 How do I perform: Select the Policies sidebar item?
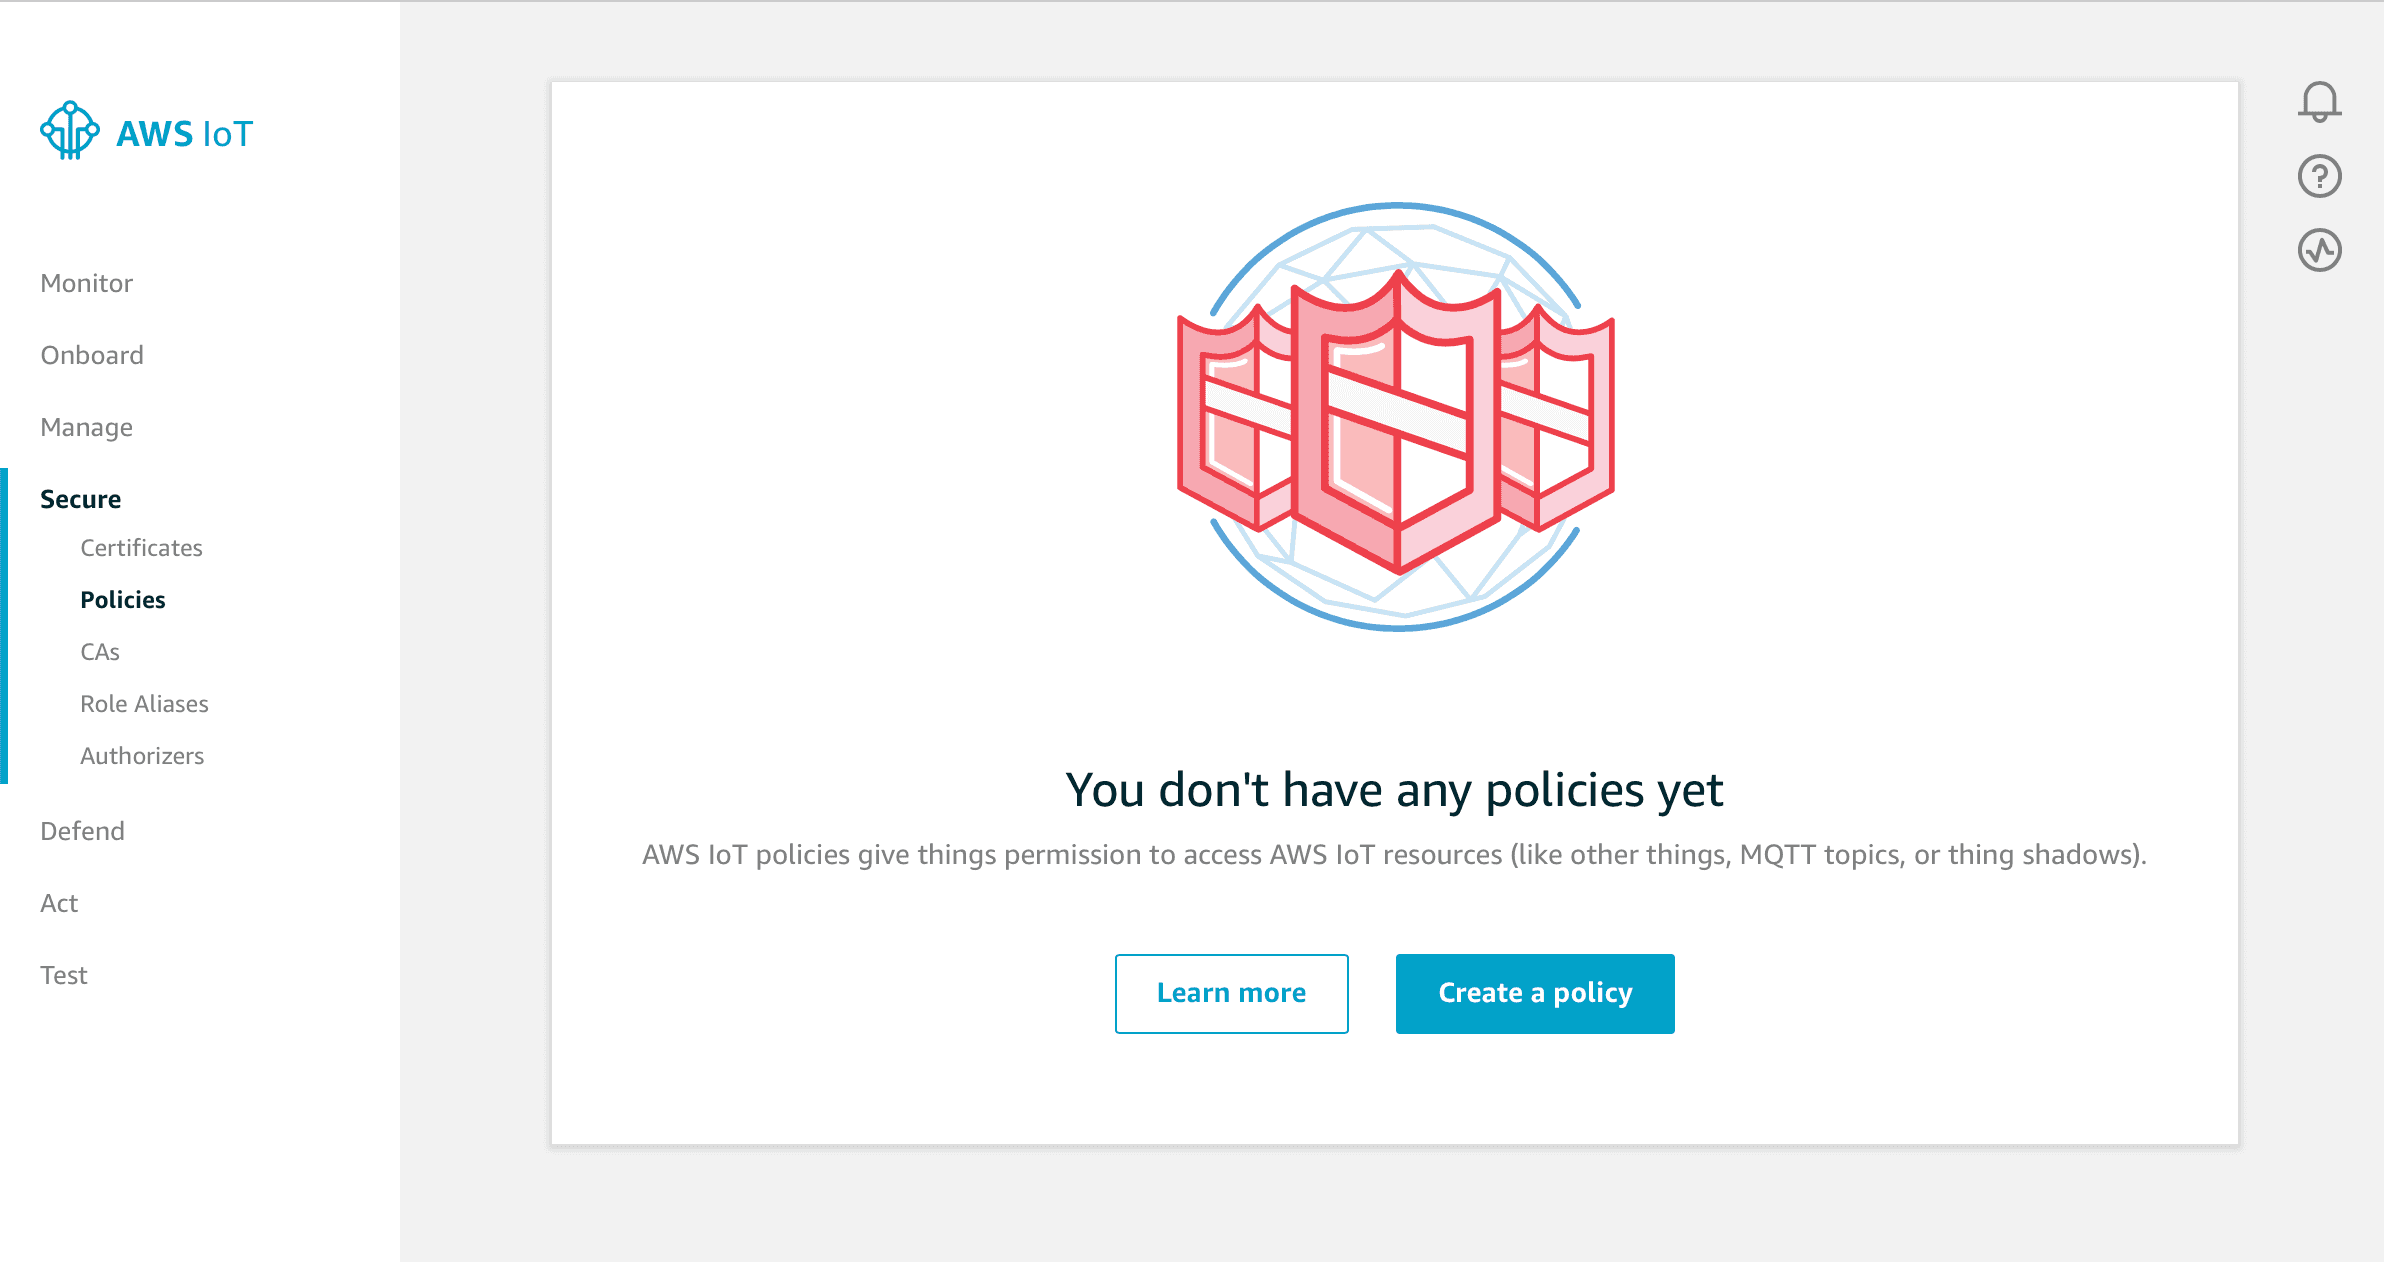(123, 600)
